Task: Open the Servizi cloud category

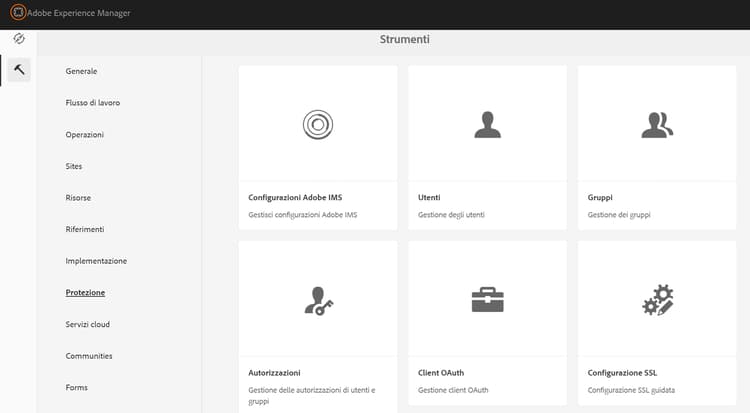Action: pyautogui.click(x=88, y=324)
